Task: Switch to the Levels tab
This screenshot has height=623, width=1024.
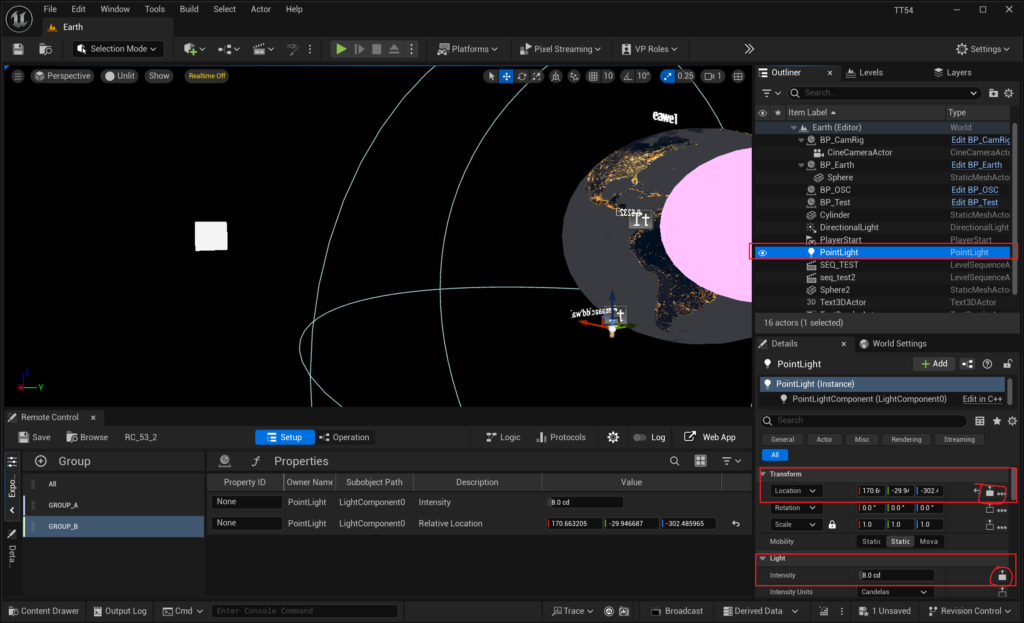Action: [x=865, y=72]
